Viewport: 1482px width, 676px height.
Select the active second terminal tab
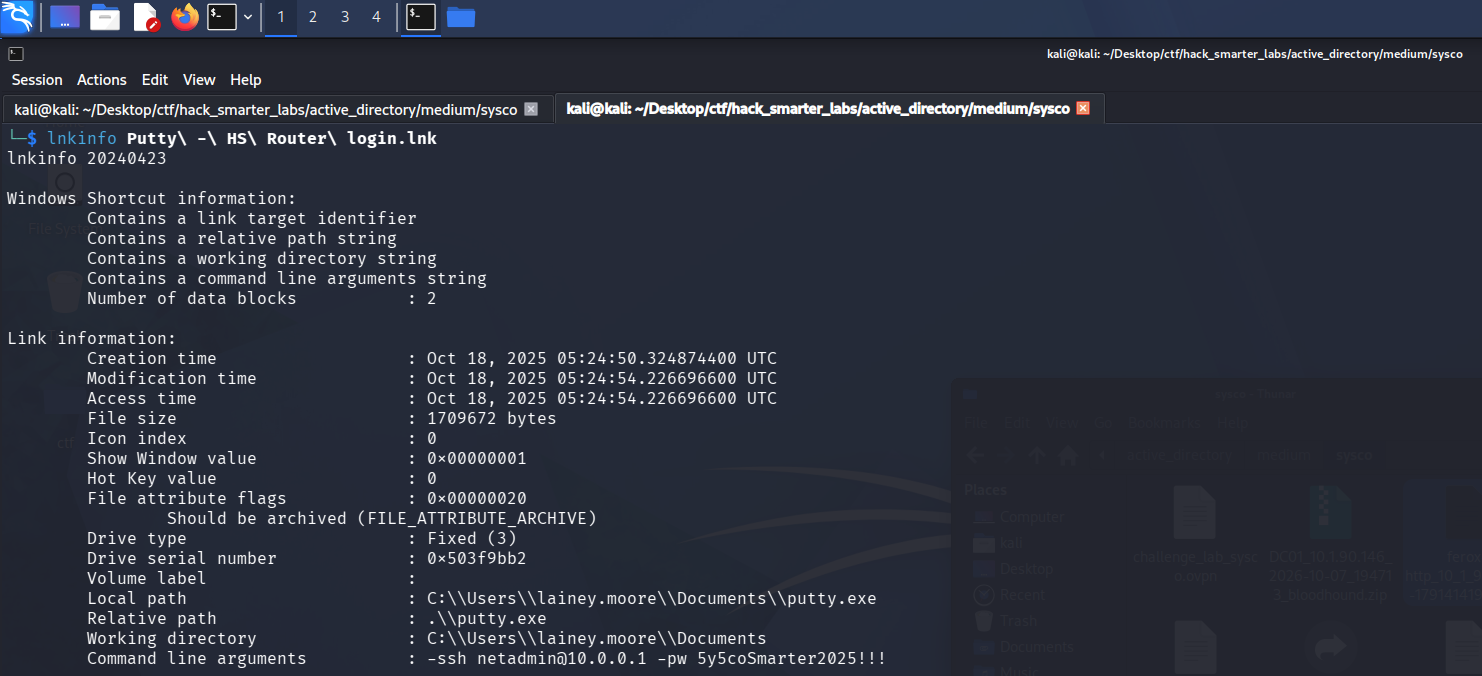pyautogui.click(x=818, y=108)
